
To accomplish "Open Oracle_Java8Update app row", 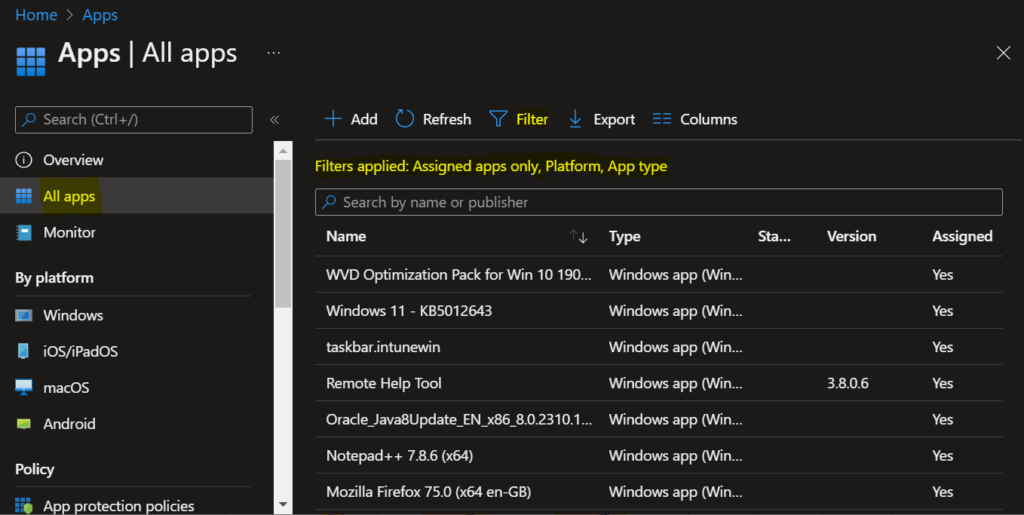I will point(658,419).
